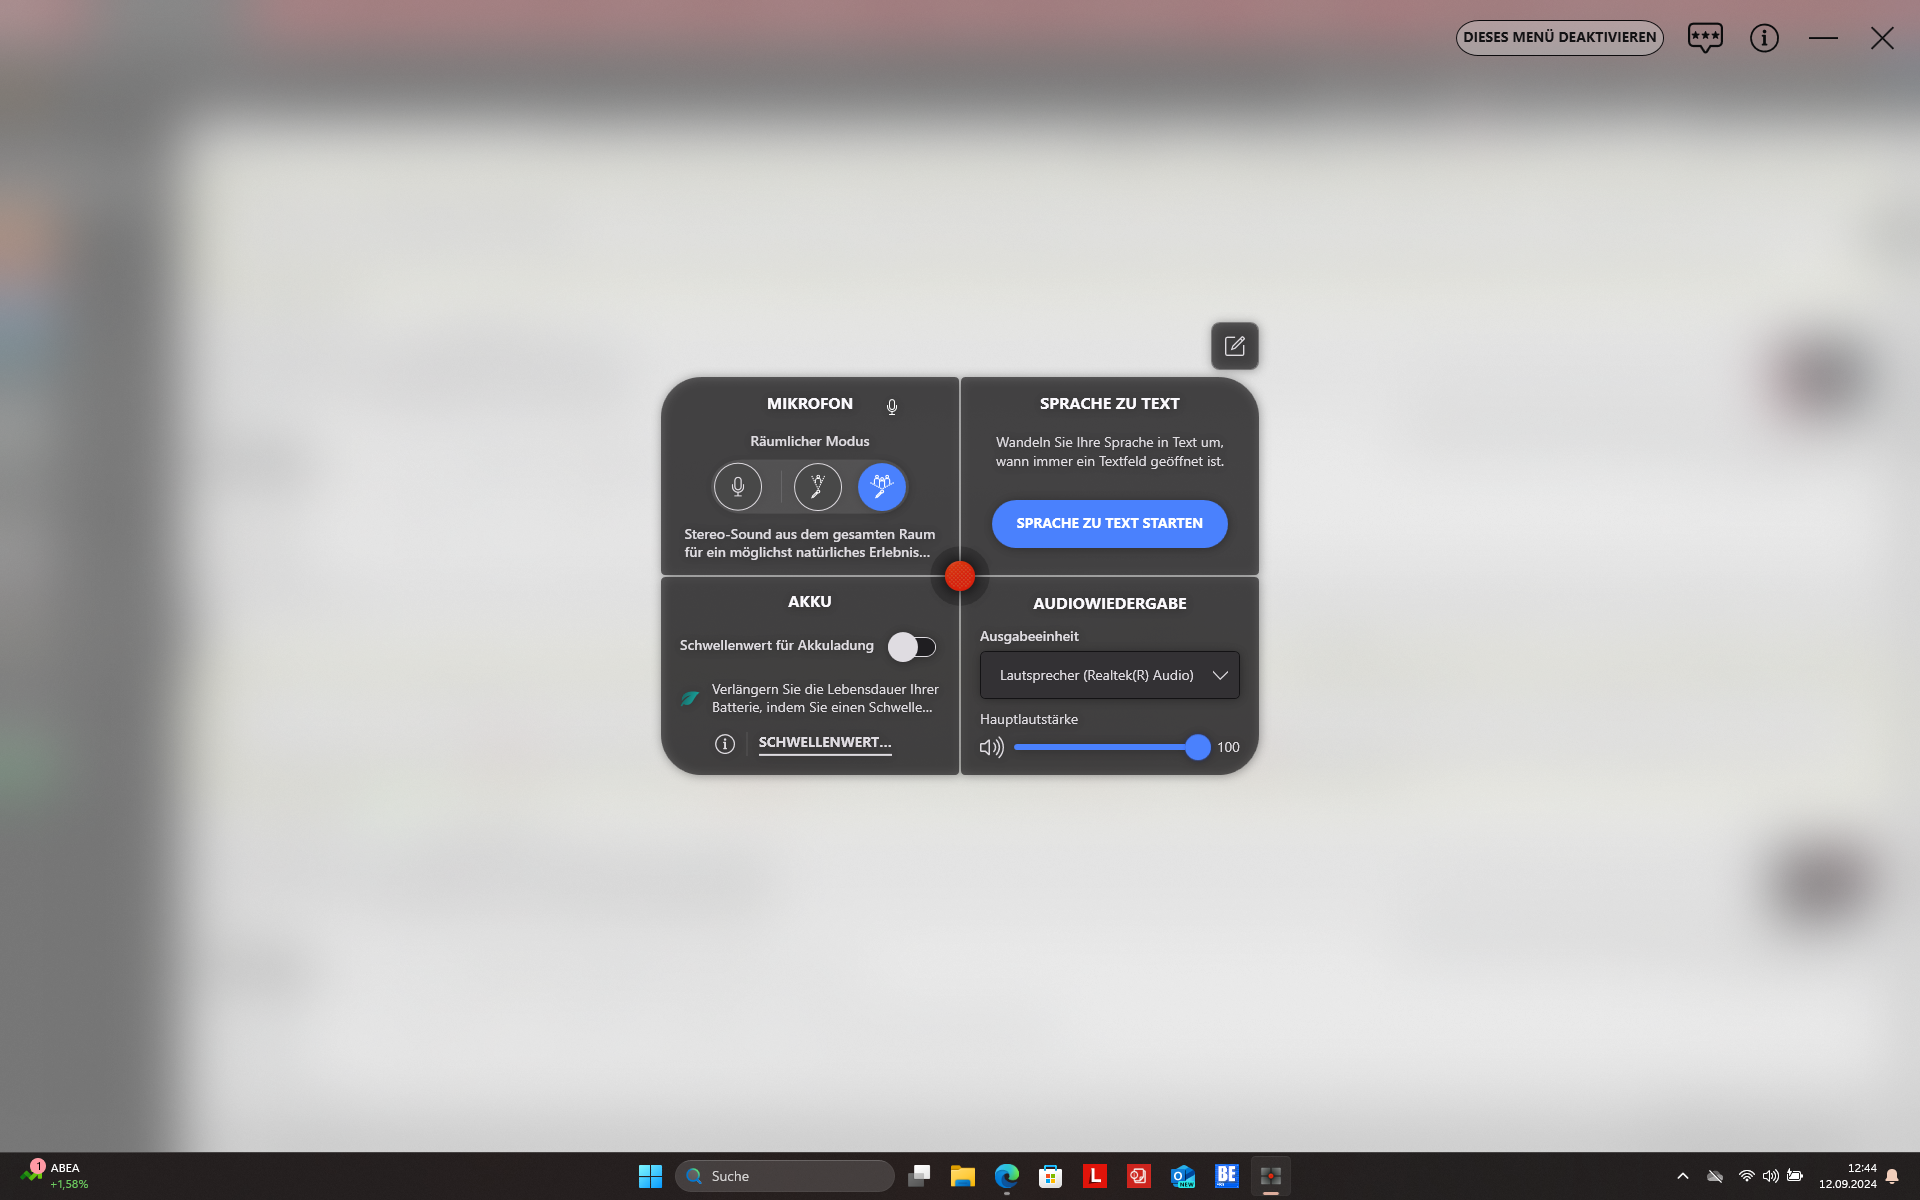Open the feedback rating speech bubble icon
The image size is (1920, 1200).
[x=1704, y=38]
